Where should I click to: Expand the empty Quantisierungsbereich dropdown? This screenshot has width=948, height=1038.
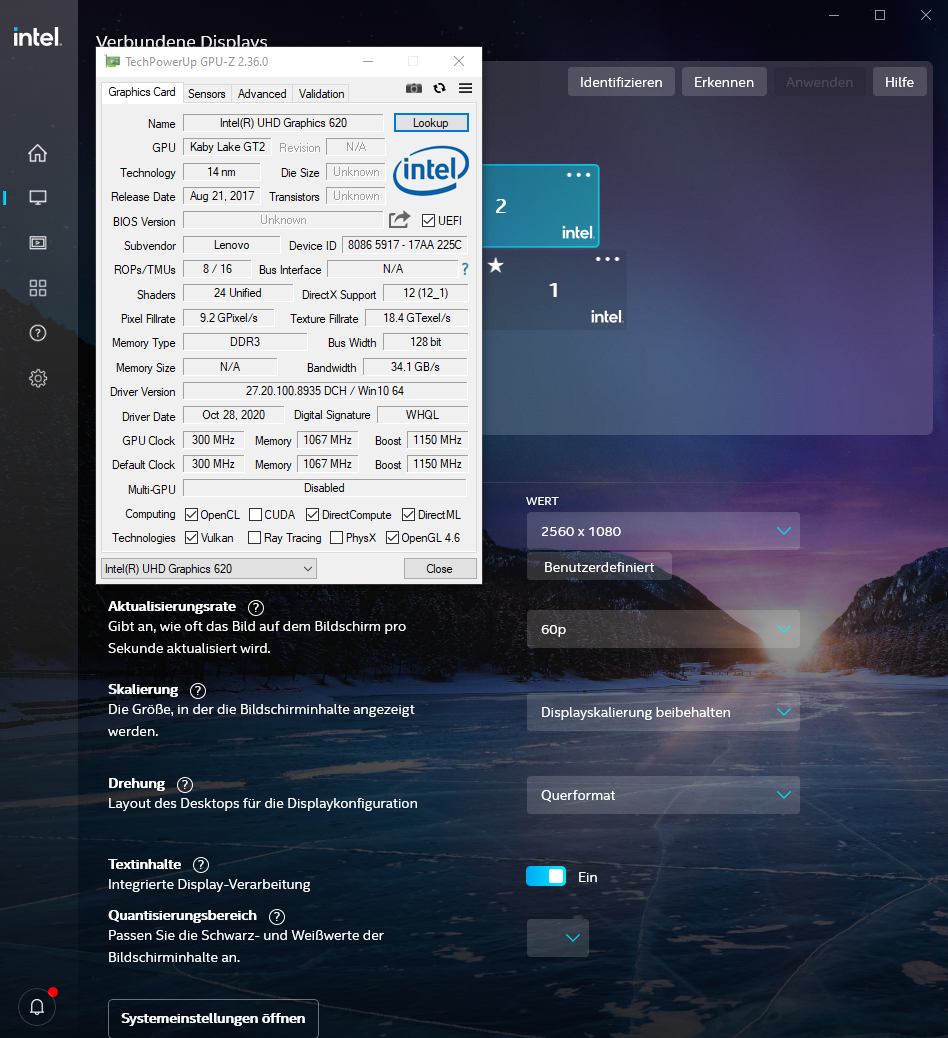(557, 937)
